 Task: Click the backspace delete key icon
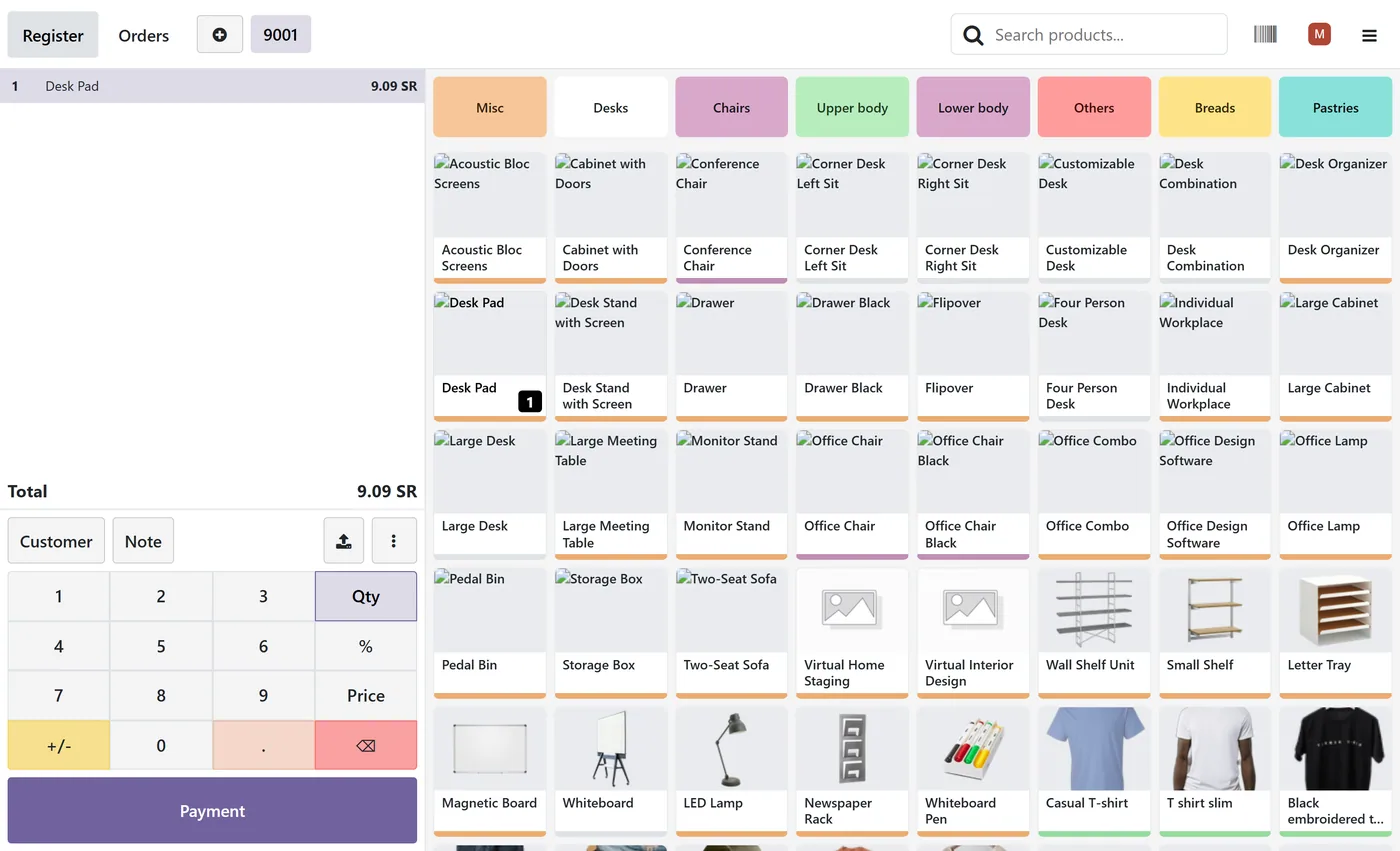(x=366, y=746)
